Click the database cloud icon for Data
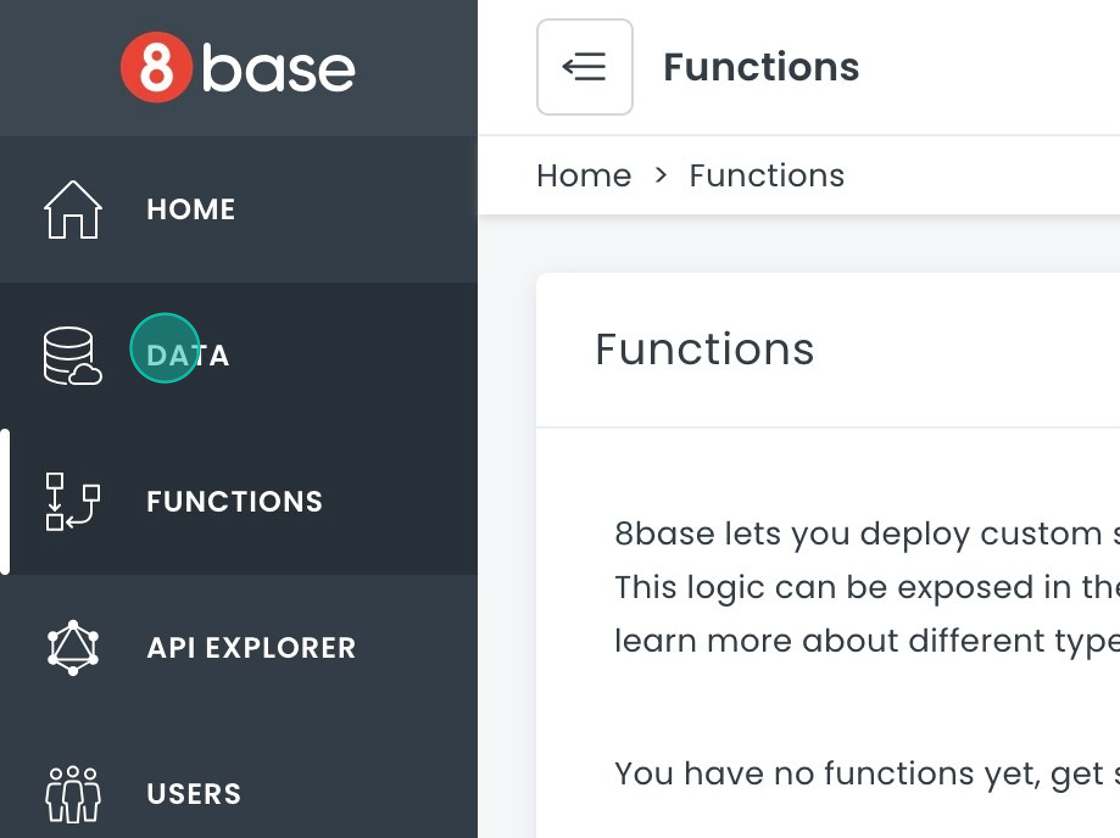1120x838 pixels. (x=73, y=356)
